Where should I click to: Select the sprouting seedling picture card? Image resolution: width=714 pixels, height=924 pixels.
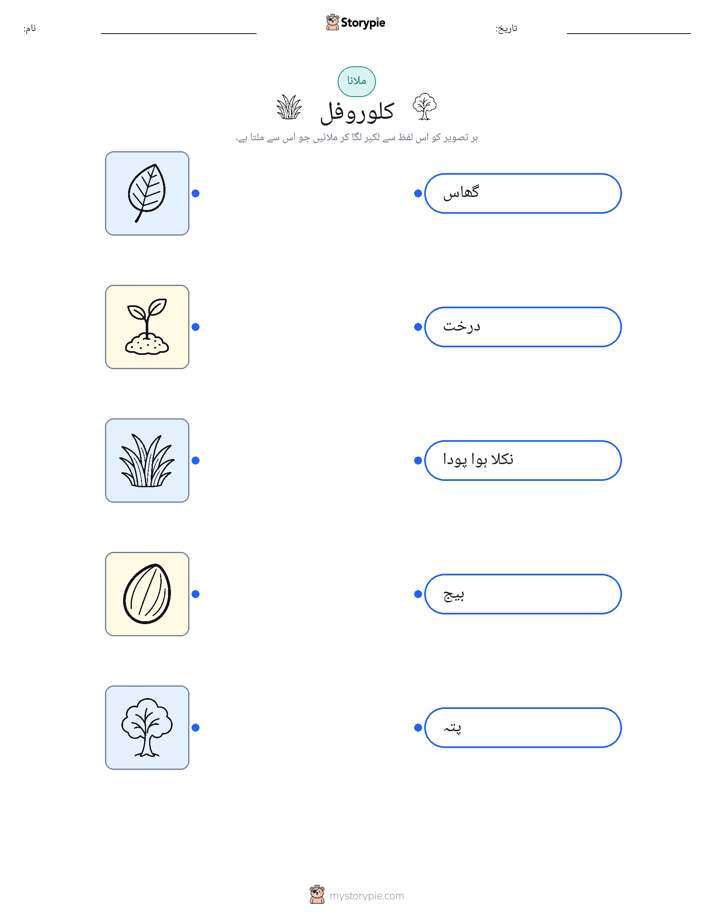(147, 327)
